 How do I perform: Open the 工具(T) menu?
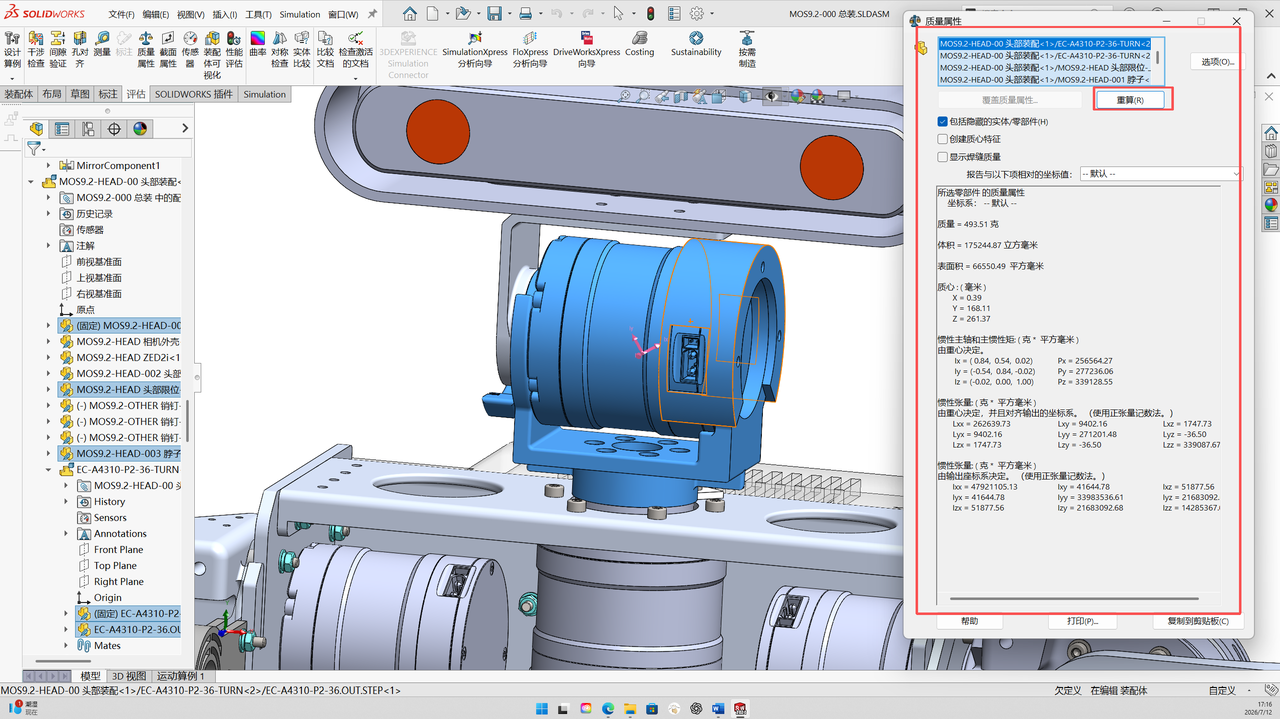[x=258, y=15]
